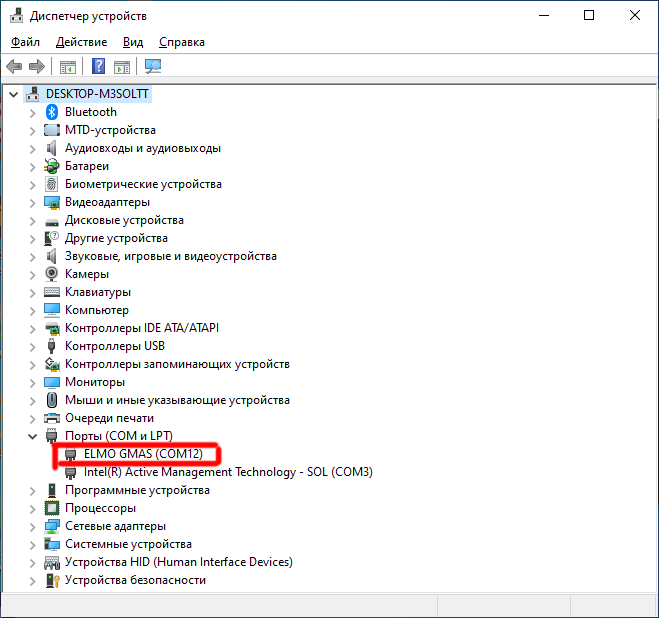Expand the Системные устройства category

pyautogui.click(x=33, y=544)
